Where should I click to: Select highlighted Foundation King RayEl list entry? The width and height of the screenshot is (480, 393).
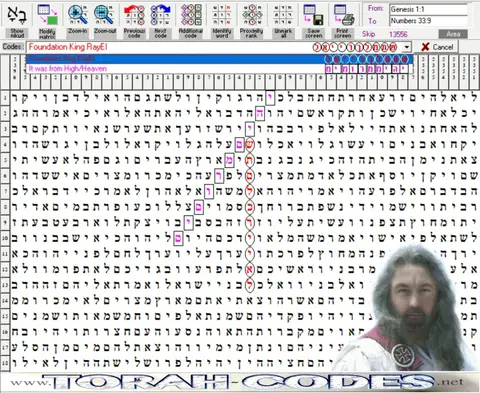(219, 59)
